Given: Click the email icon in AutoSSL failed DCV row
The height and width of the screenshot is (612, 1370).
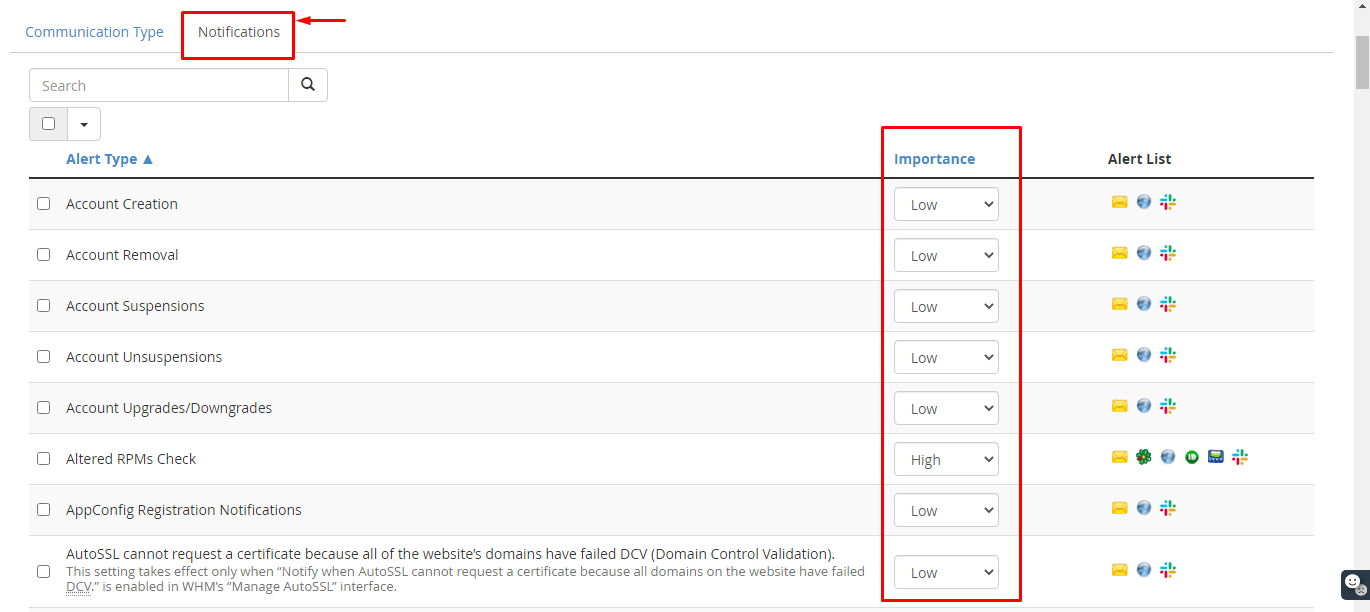Looking at the screenshot, I should [x=1119, y=570].
